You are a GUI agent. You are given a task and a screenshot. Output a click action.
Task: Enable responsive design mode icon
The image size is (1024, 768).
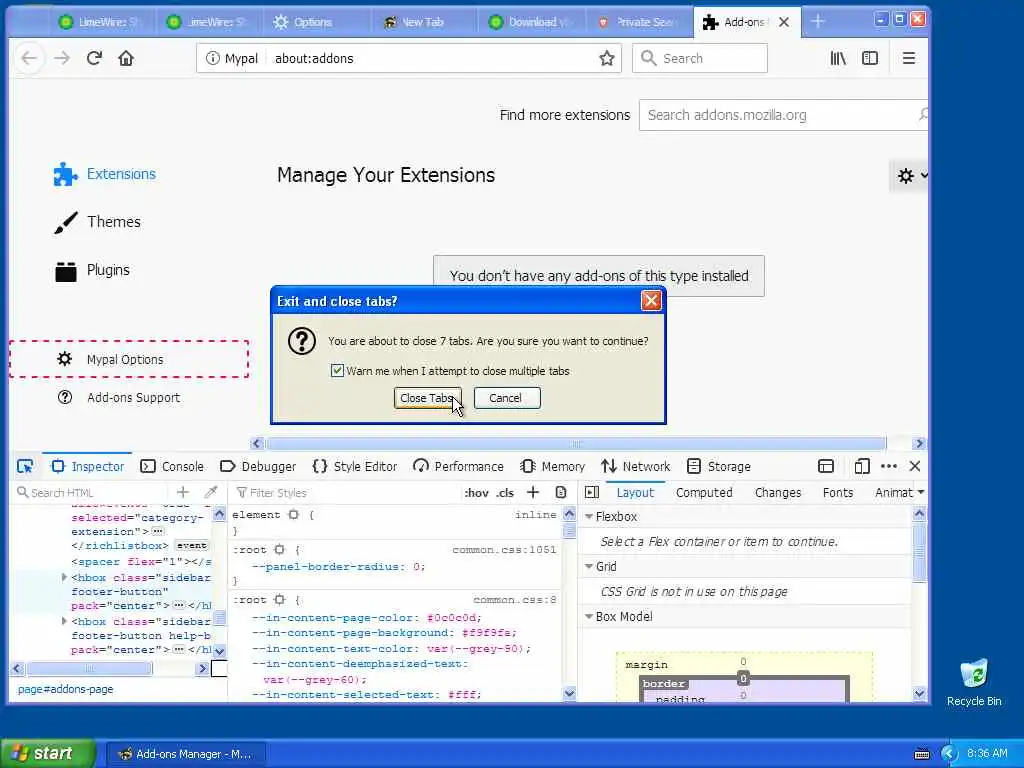point(861,466)
